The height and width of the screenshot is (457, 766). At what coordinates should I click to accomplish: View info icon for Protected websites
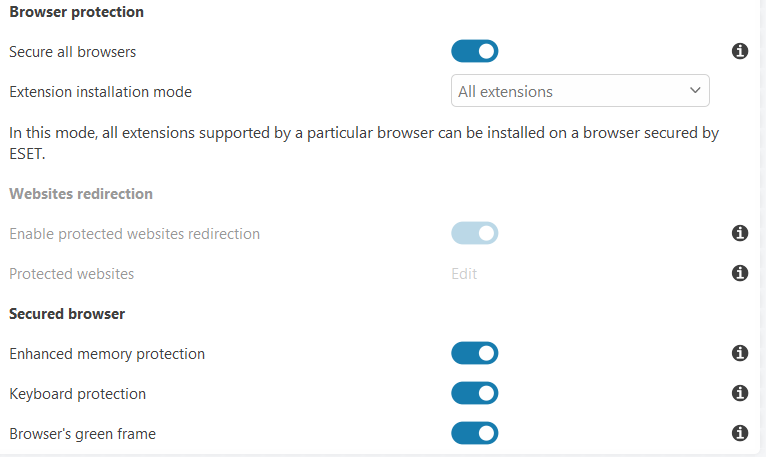(740, 273)
